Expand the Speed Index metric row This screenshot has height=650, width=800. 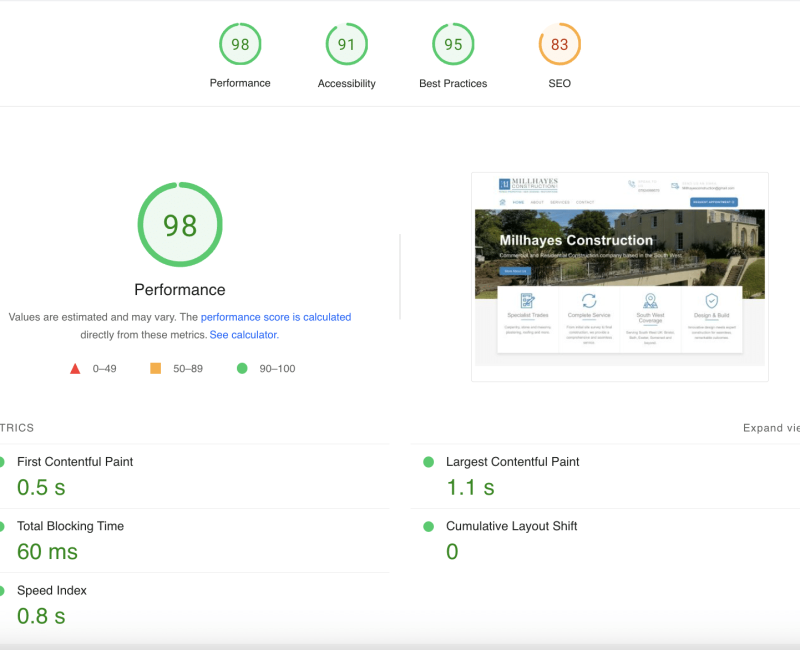52,590
